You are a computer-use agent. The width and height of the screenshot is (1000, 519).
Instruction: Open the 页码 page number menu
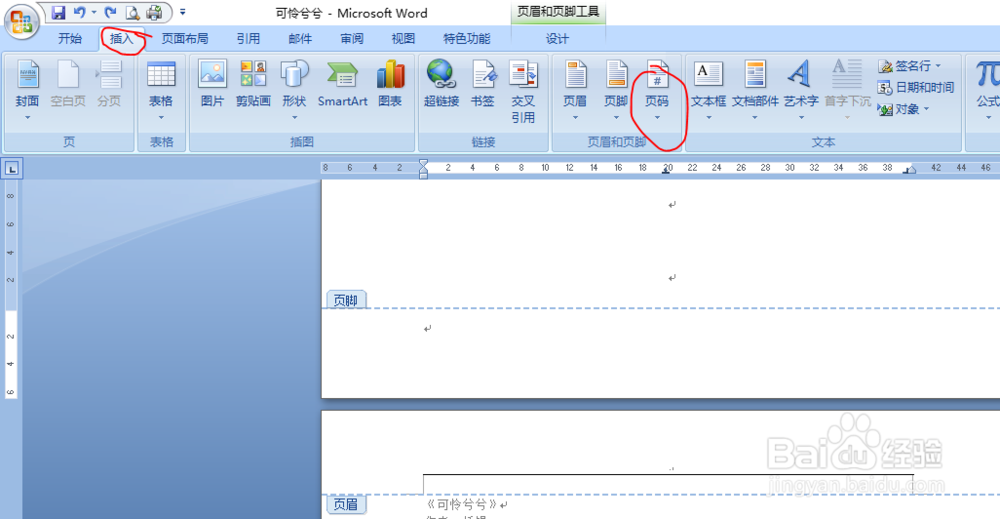point(657,89)
